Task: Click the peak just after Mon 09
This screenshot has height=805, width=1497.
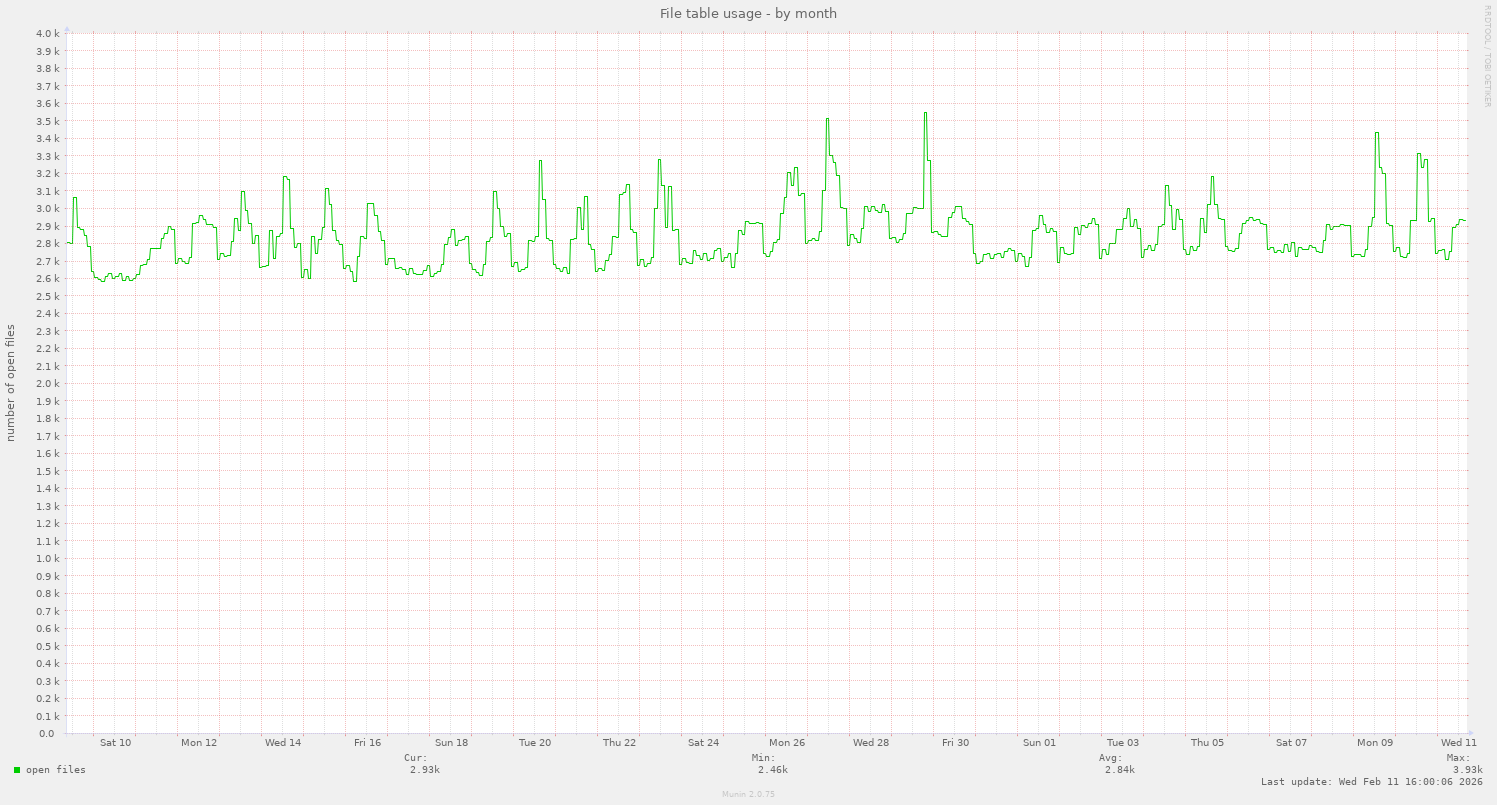Action: (x=1378, y=133)
